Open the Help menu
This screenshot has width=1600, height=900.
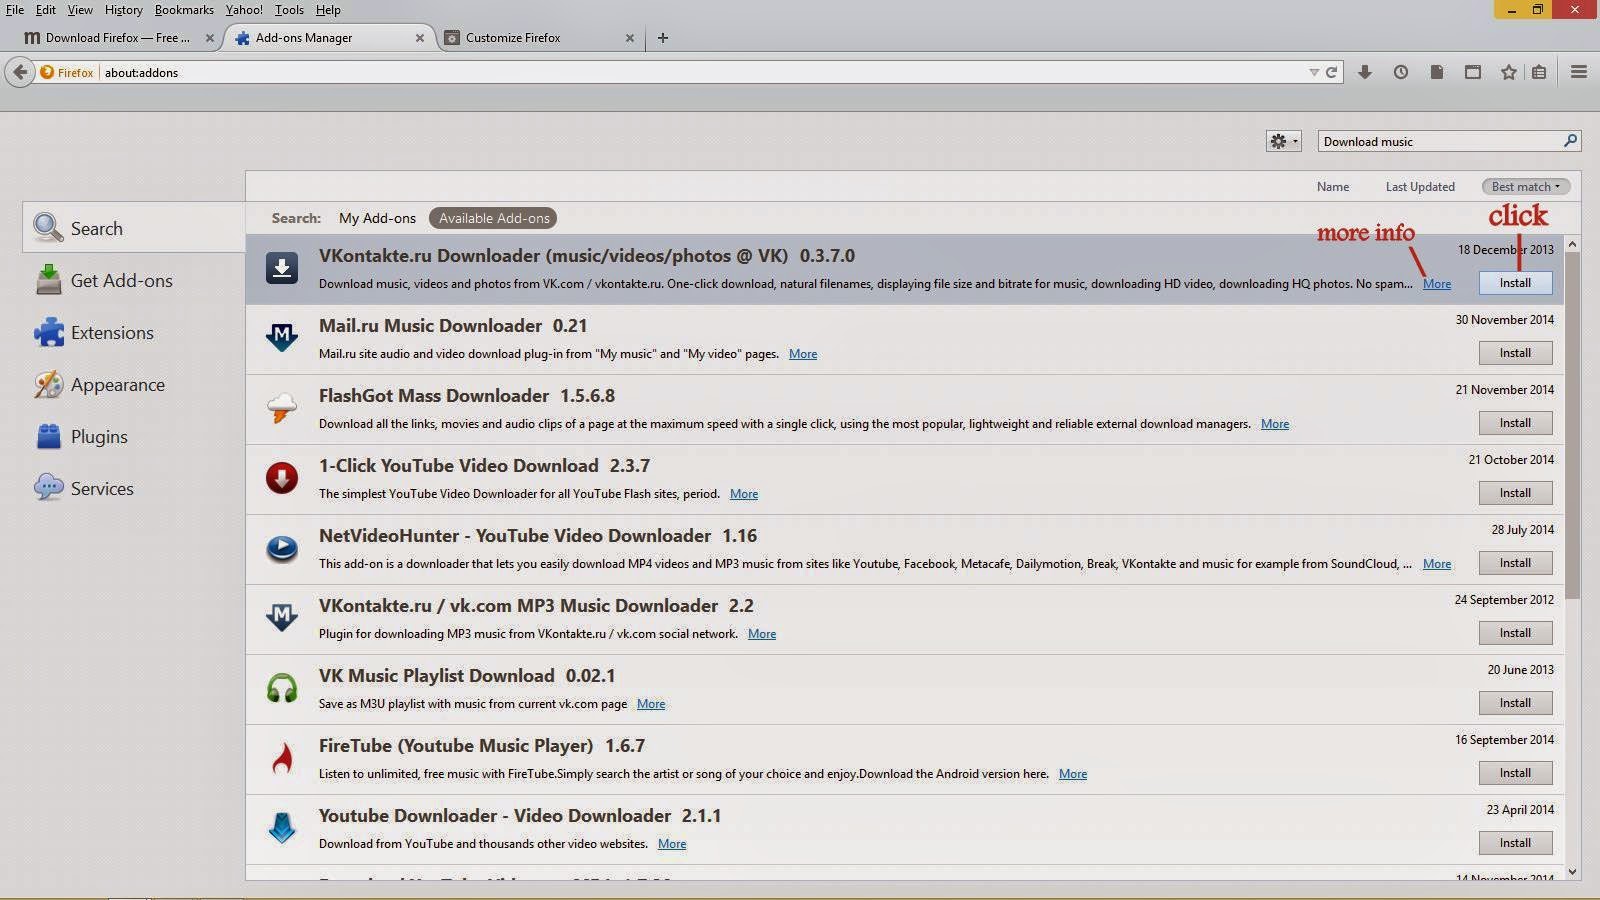(x=328, y=10)
